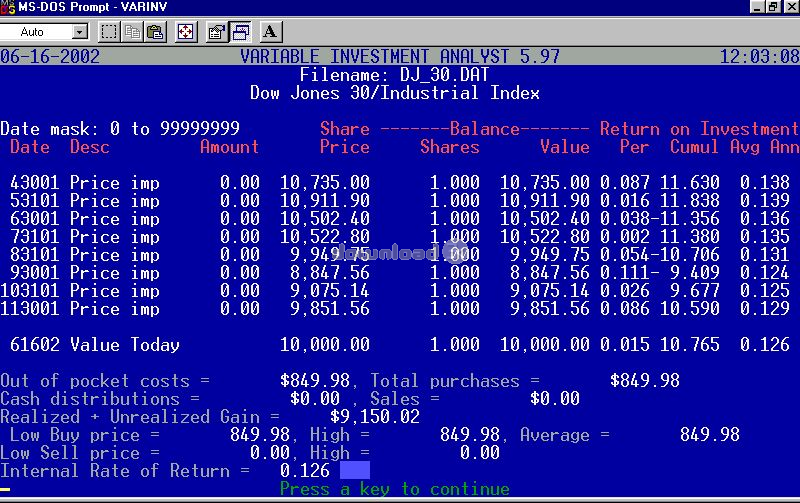Viewport: 800px width, 503px height.
Task: Click the clock time '12:03:08'
Action: tap(759, 56)
